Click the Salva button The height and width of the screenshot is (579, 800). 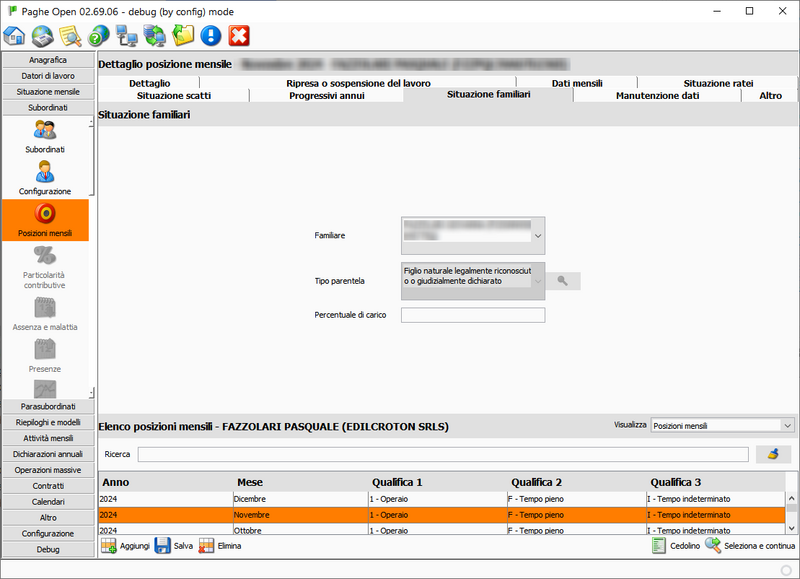coord(174,546)
